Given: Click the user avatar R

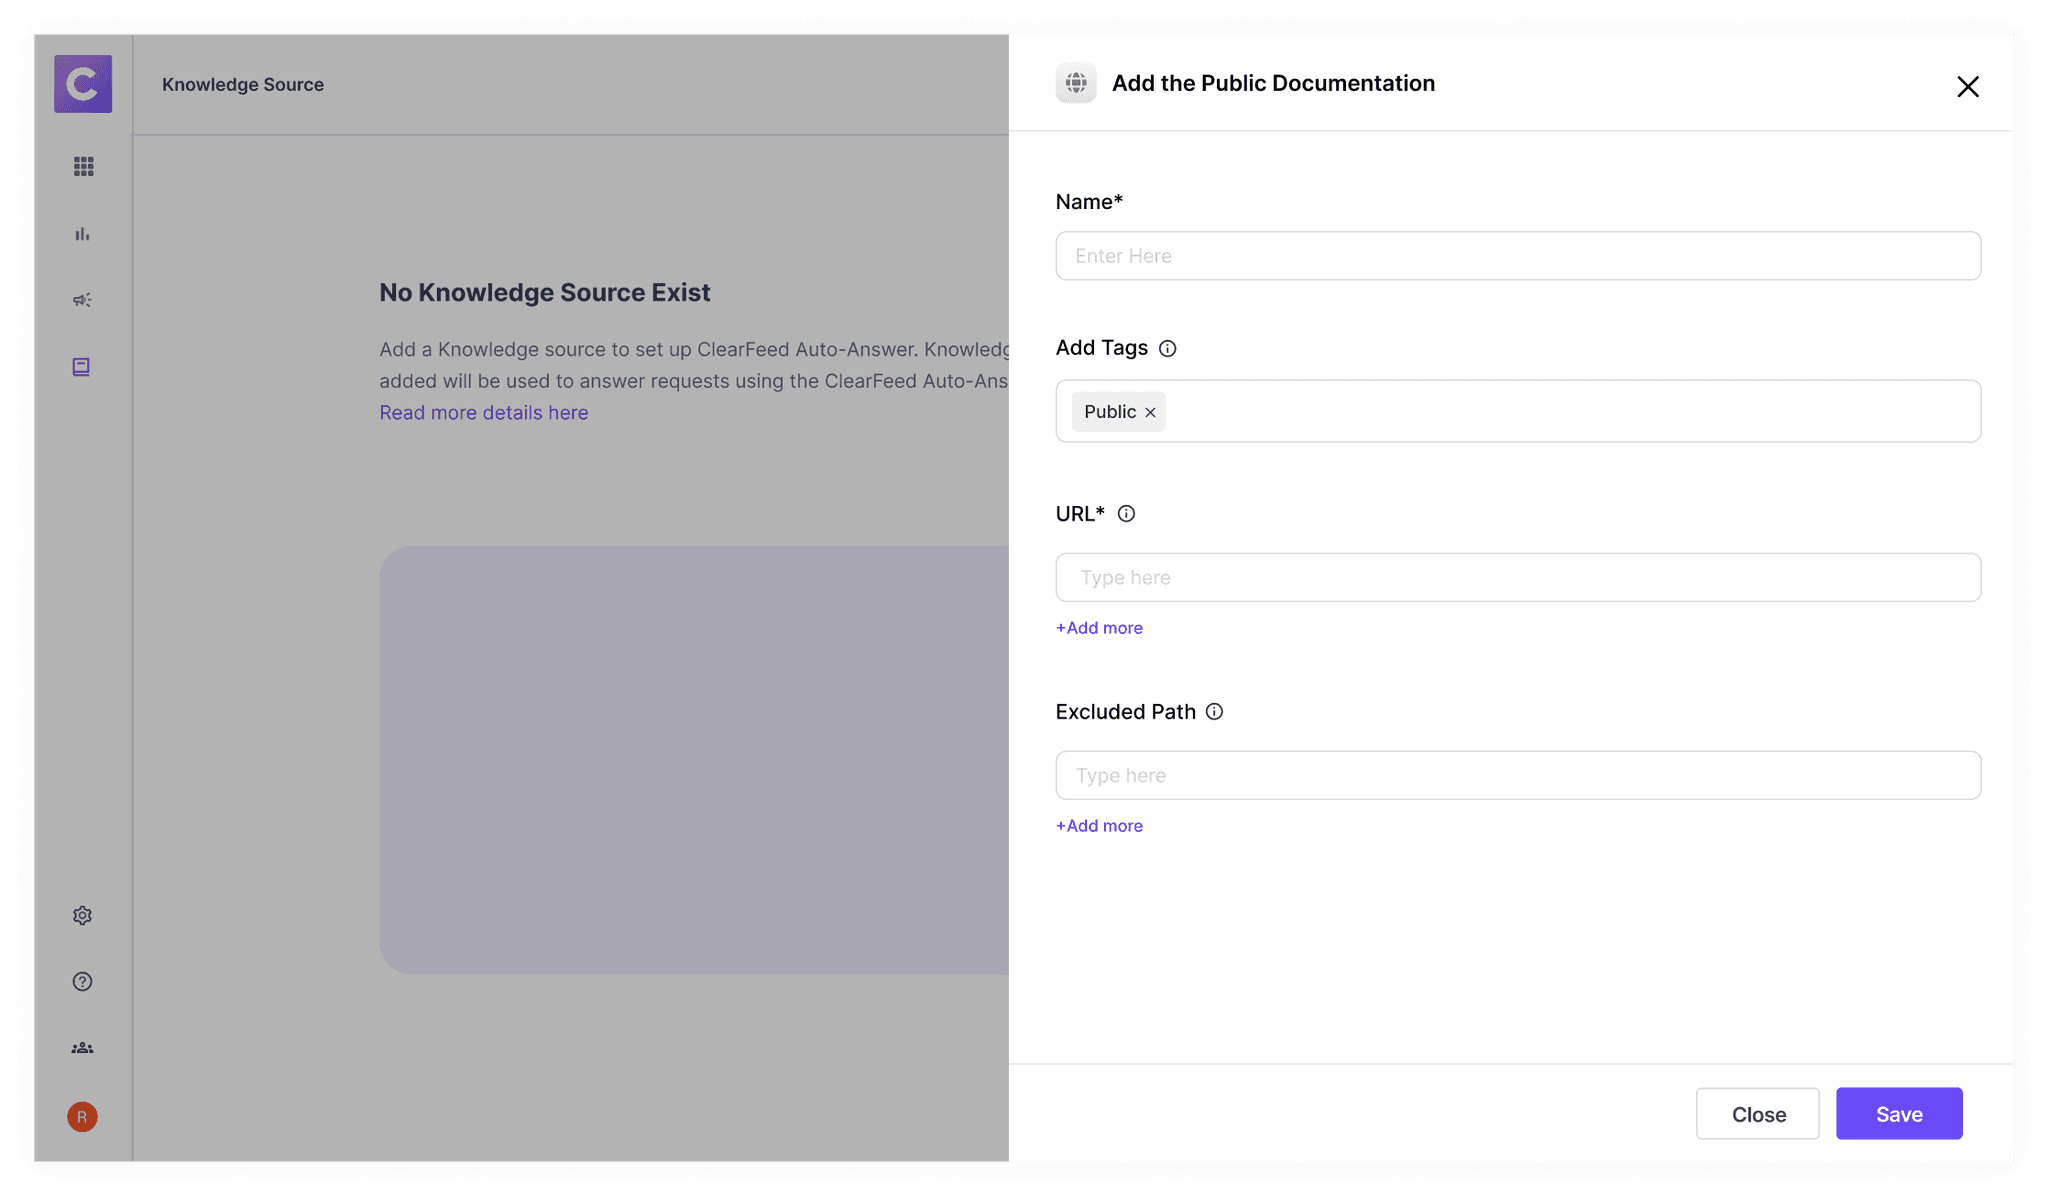Looking at the screenshot, I should point(83,1116).
